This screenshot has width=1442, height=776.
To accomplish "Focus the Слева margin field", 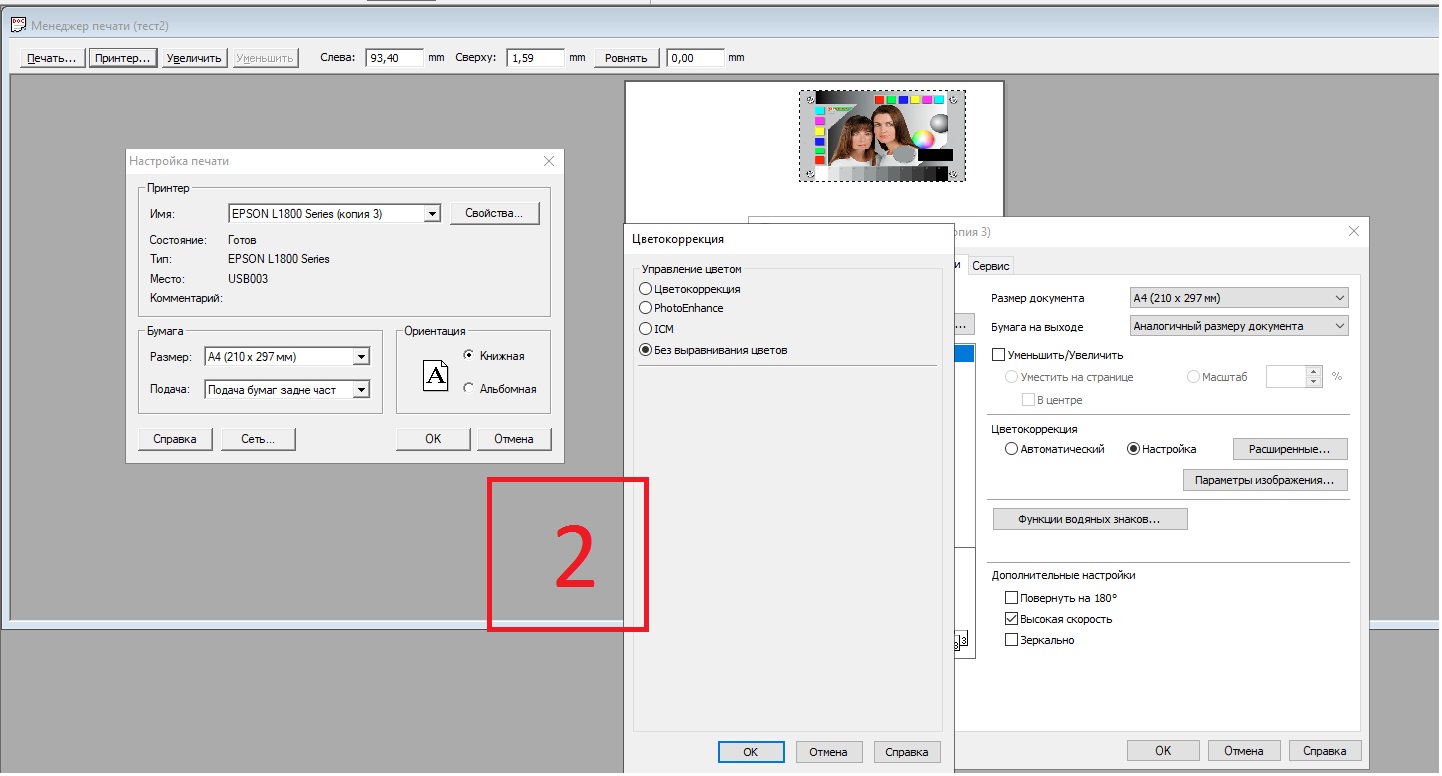I will point(394,58).
